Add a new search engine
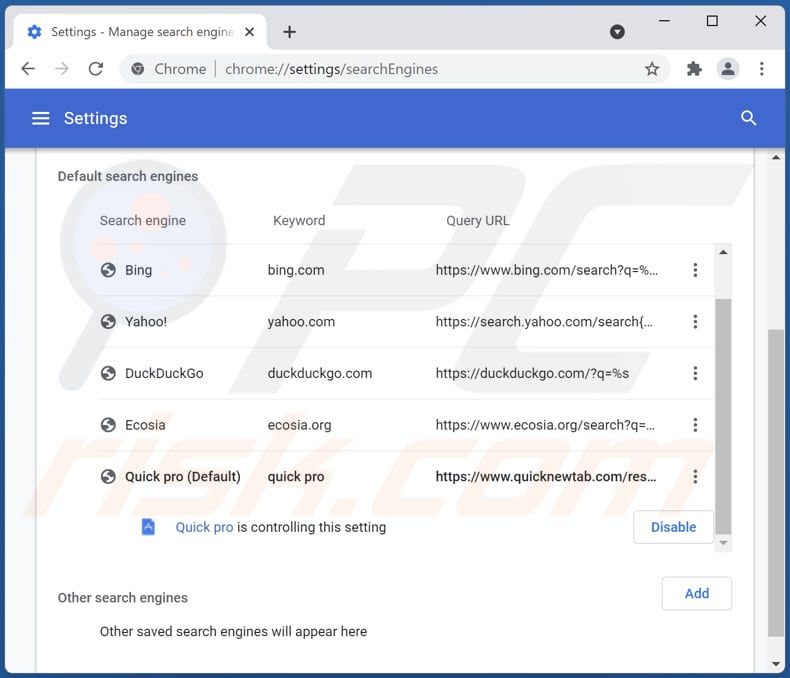 pos(696,593)
